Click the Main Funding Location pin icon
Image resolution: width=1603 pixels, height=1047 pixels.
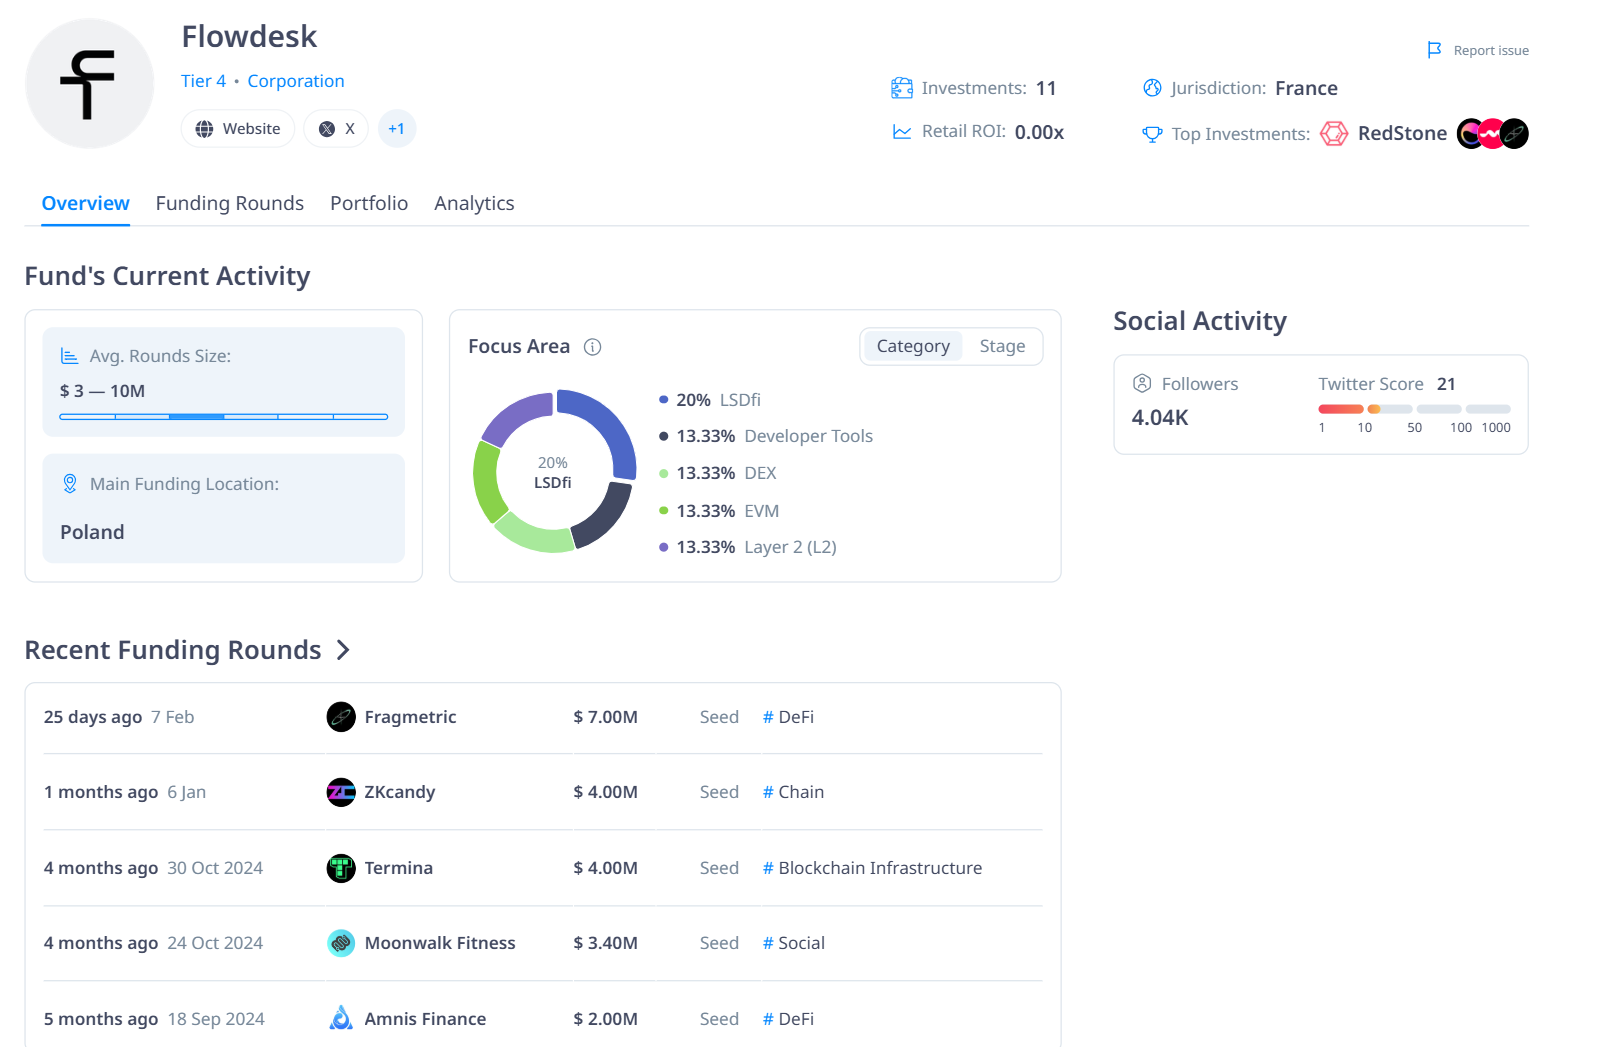click(70, 484)
